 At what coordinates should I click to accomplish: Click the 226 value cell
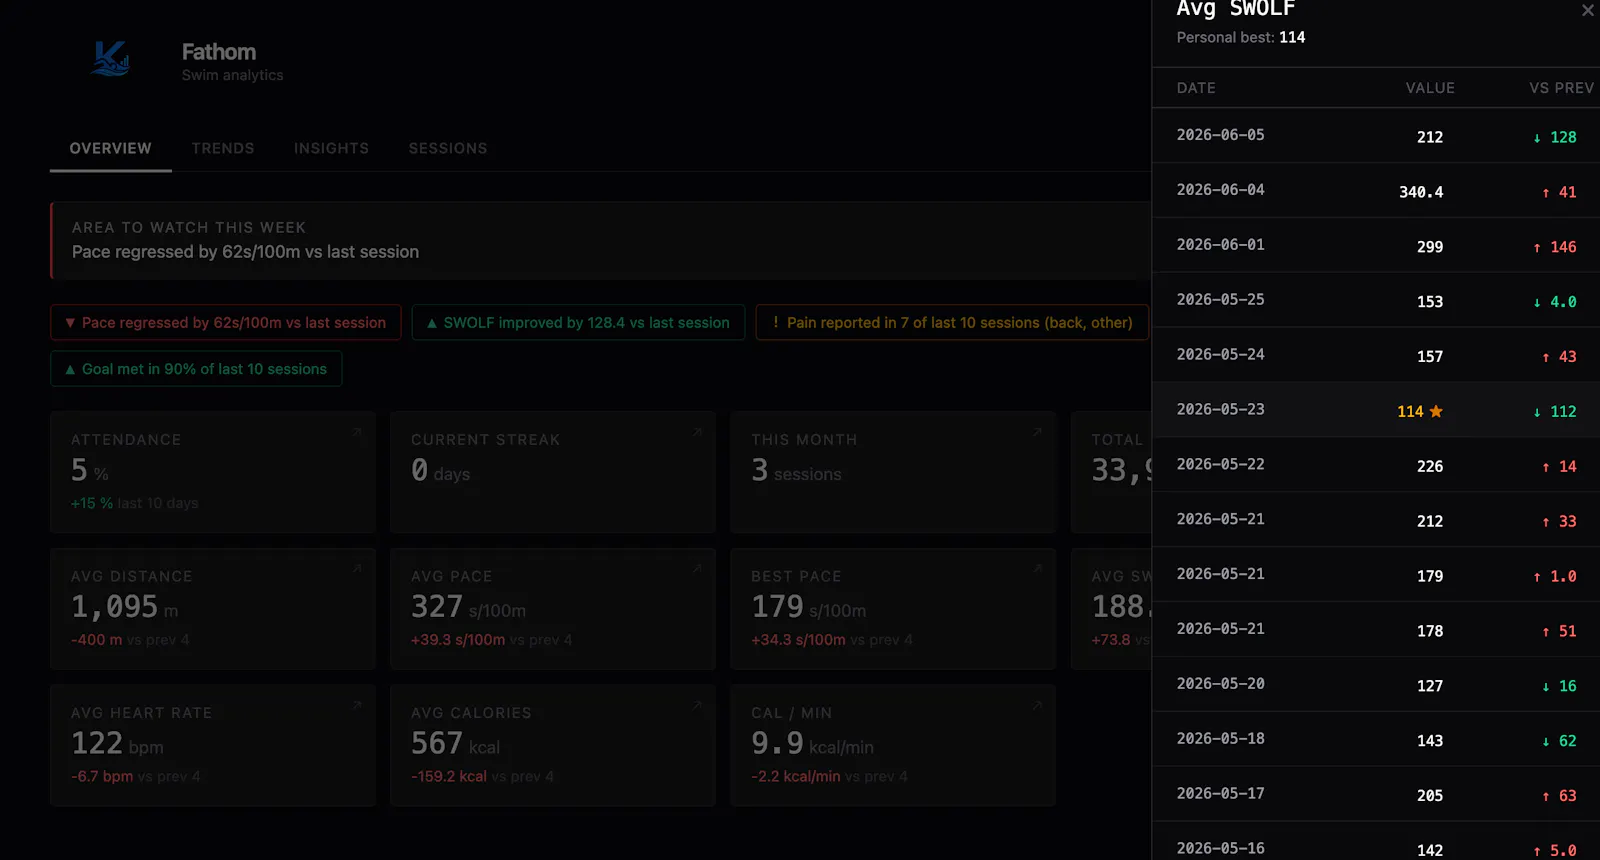coord(1430,467)
